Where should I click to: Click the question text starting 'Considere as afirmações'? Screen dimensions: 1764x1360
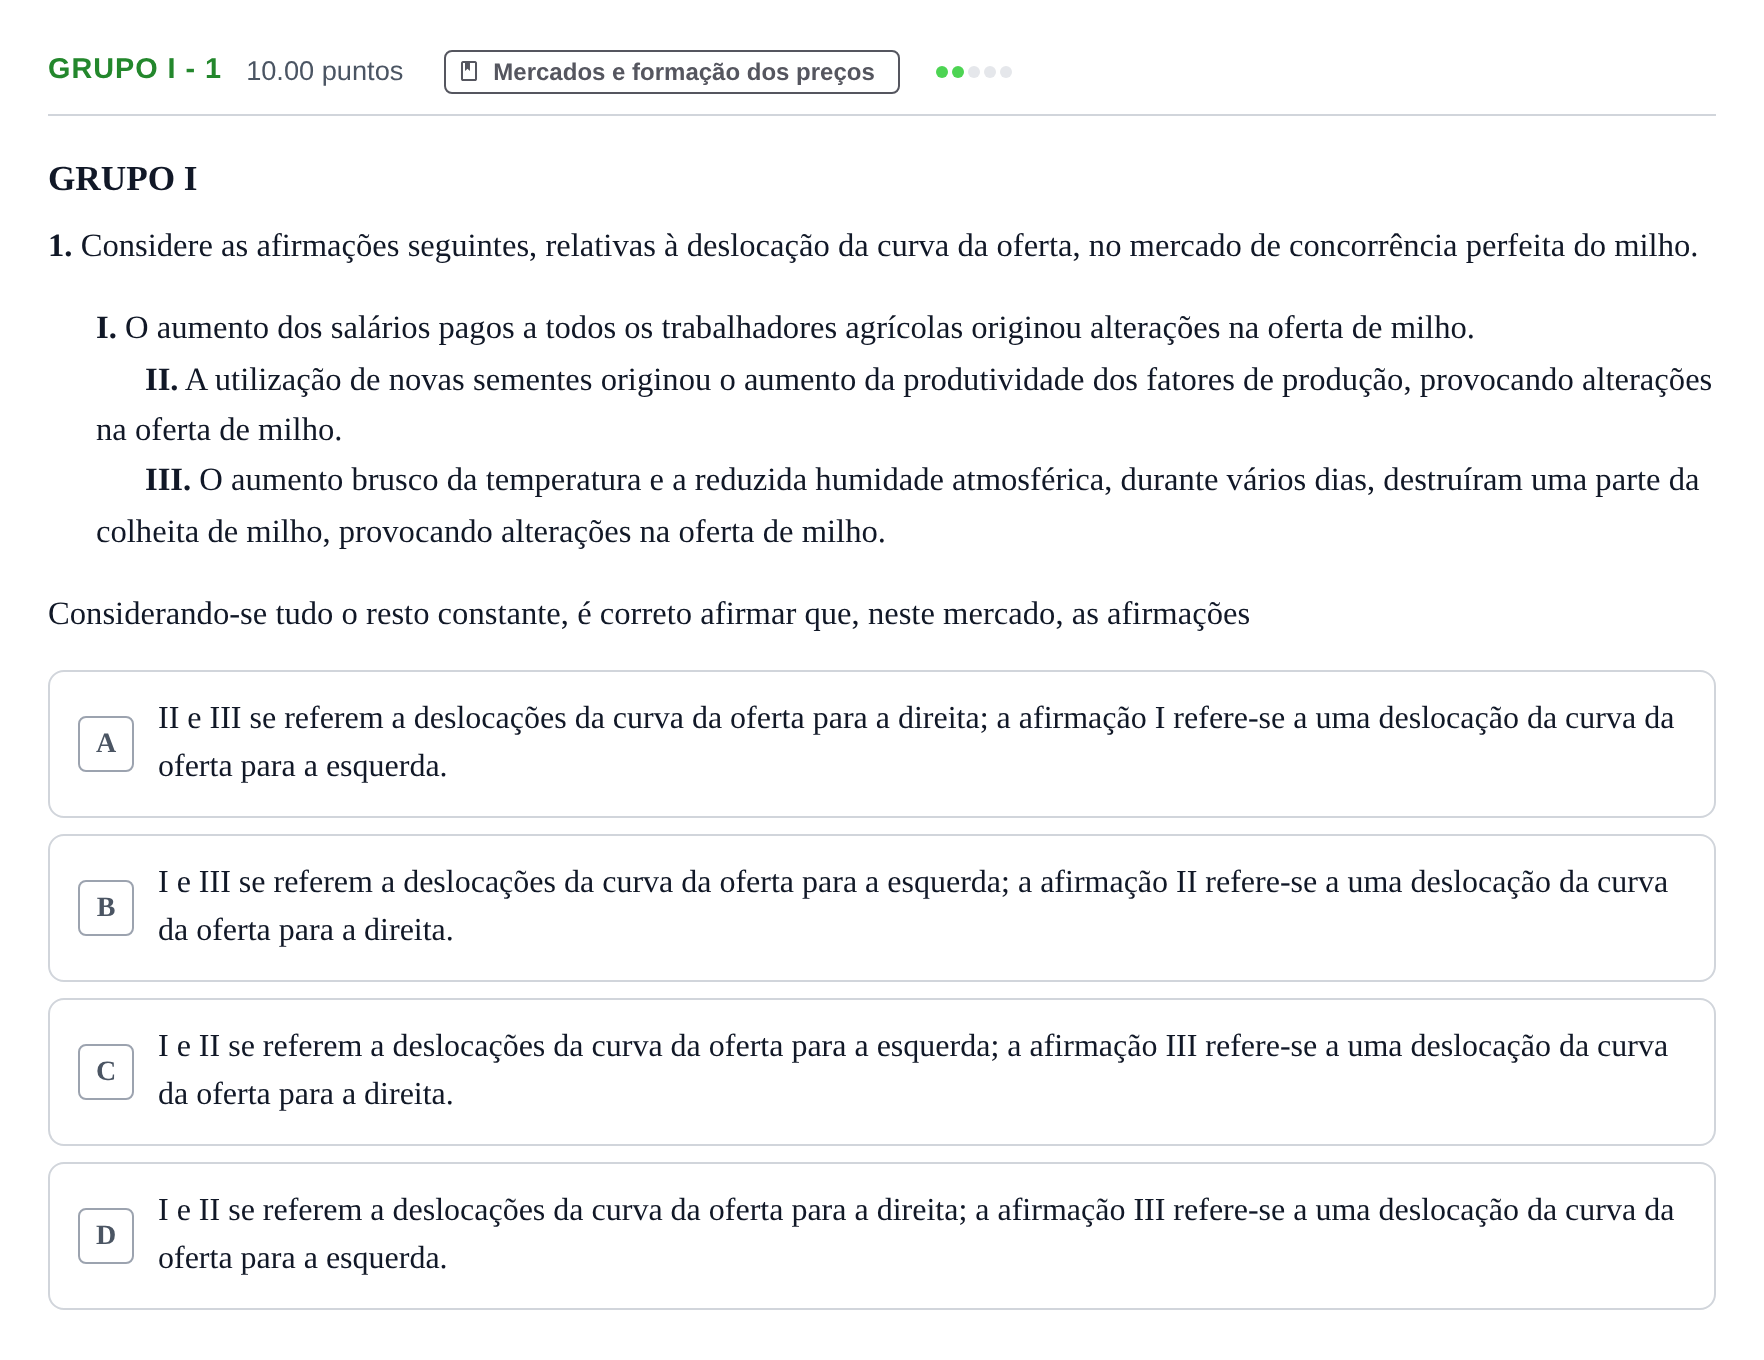click(x=873, y=246)
